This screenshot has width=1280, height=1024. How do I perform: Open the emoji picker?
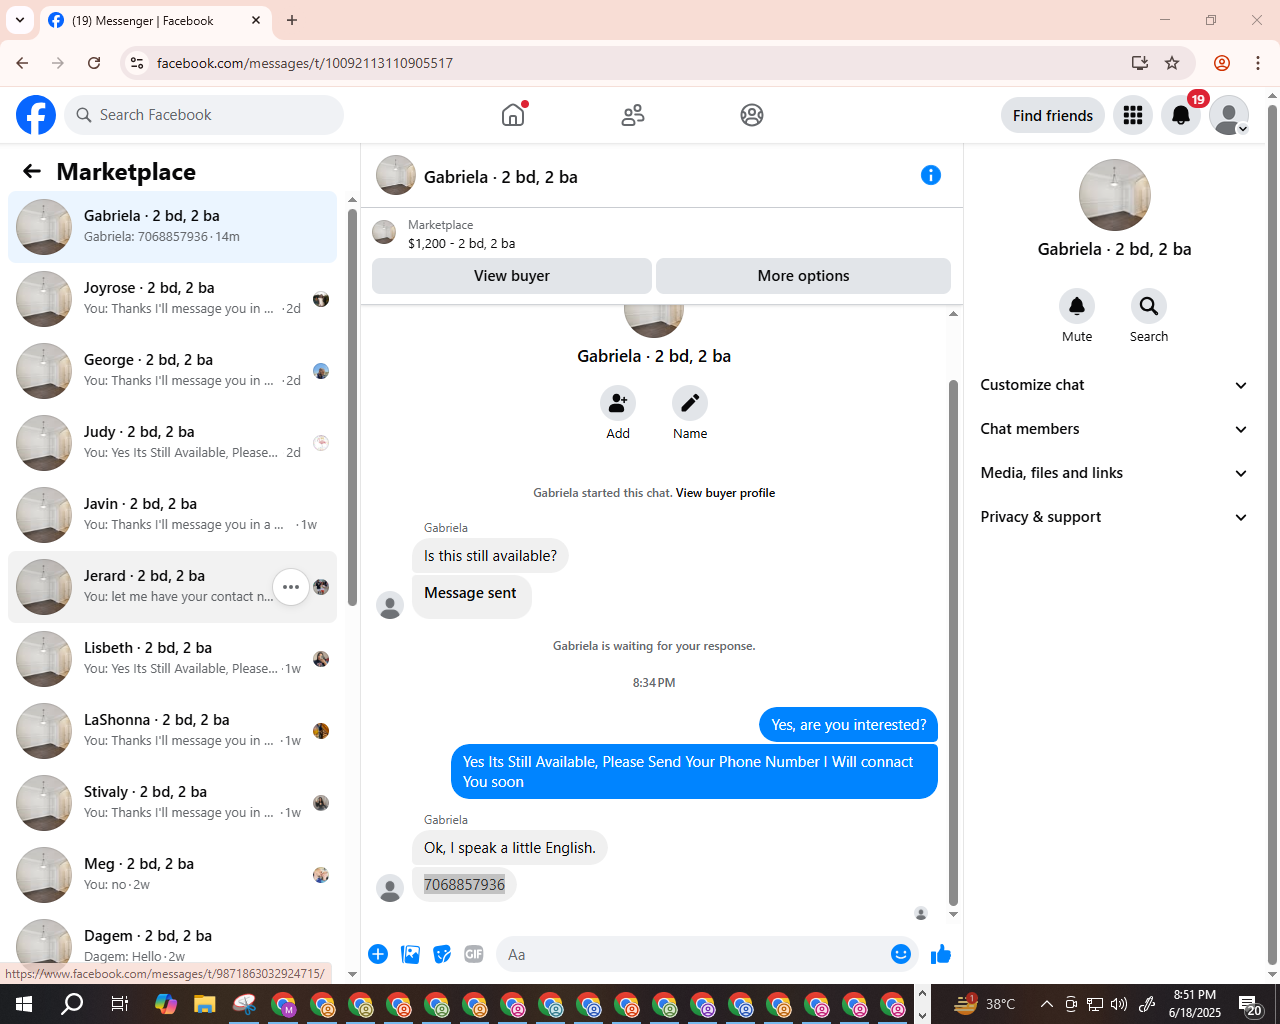[x=901, y=954]
